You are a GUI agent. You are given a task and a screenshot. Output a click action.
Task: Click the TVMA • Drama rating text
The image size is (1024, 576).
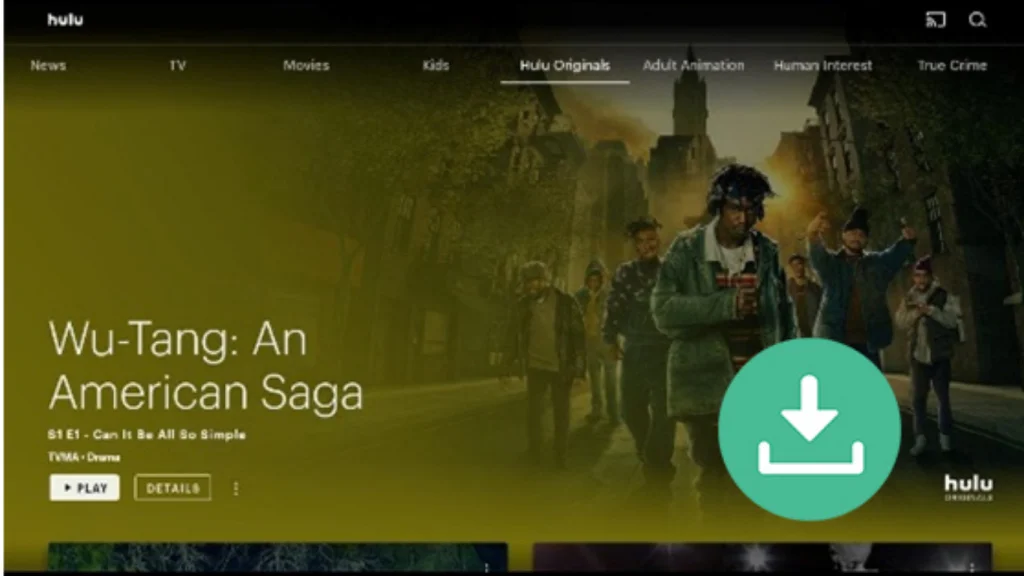pos(84,457)
